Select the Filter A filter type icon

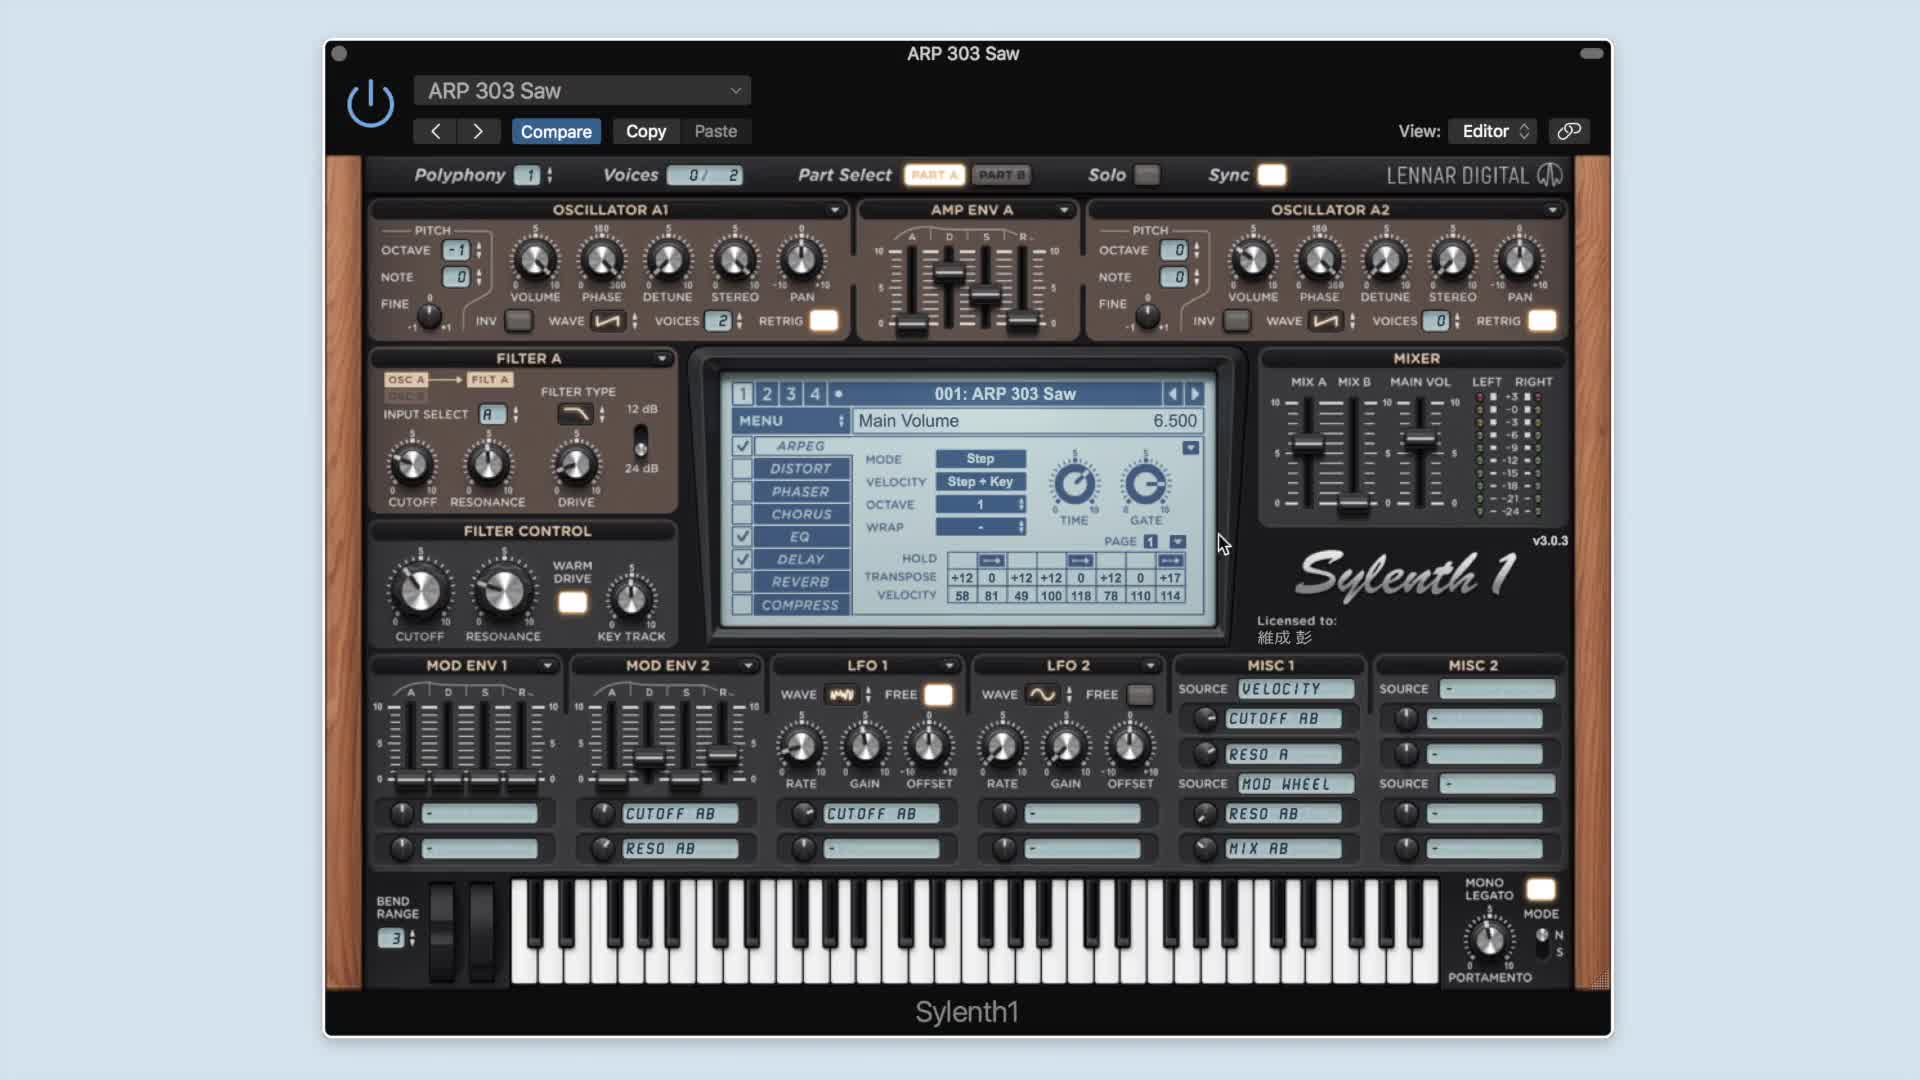575,414
